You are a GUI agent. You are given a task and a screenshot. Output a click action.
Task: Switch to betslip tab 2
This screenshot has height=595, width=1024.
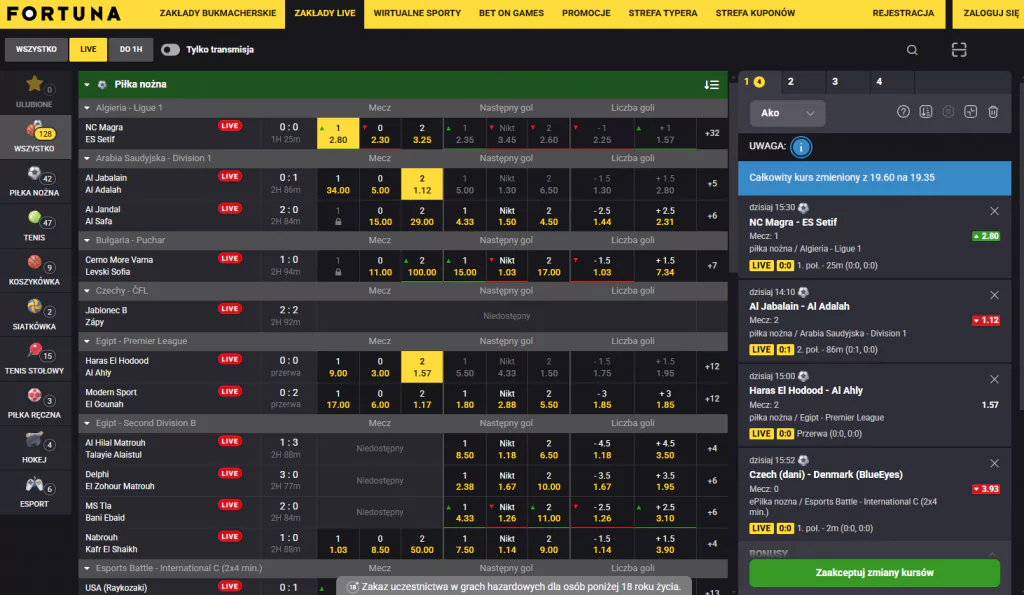pyautogui.click(x=790, y=82)
